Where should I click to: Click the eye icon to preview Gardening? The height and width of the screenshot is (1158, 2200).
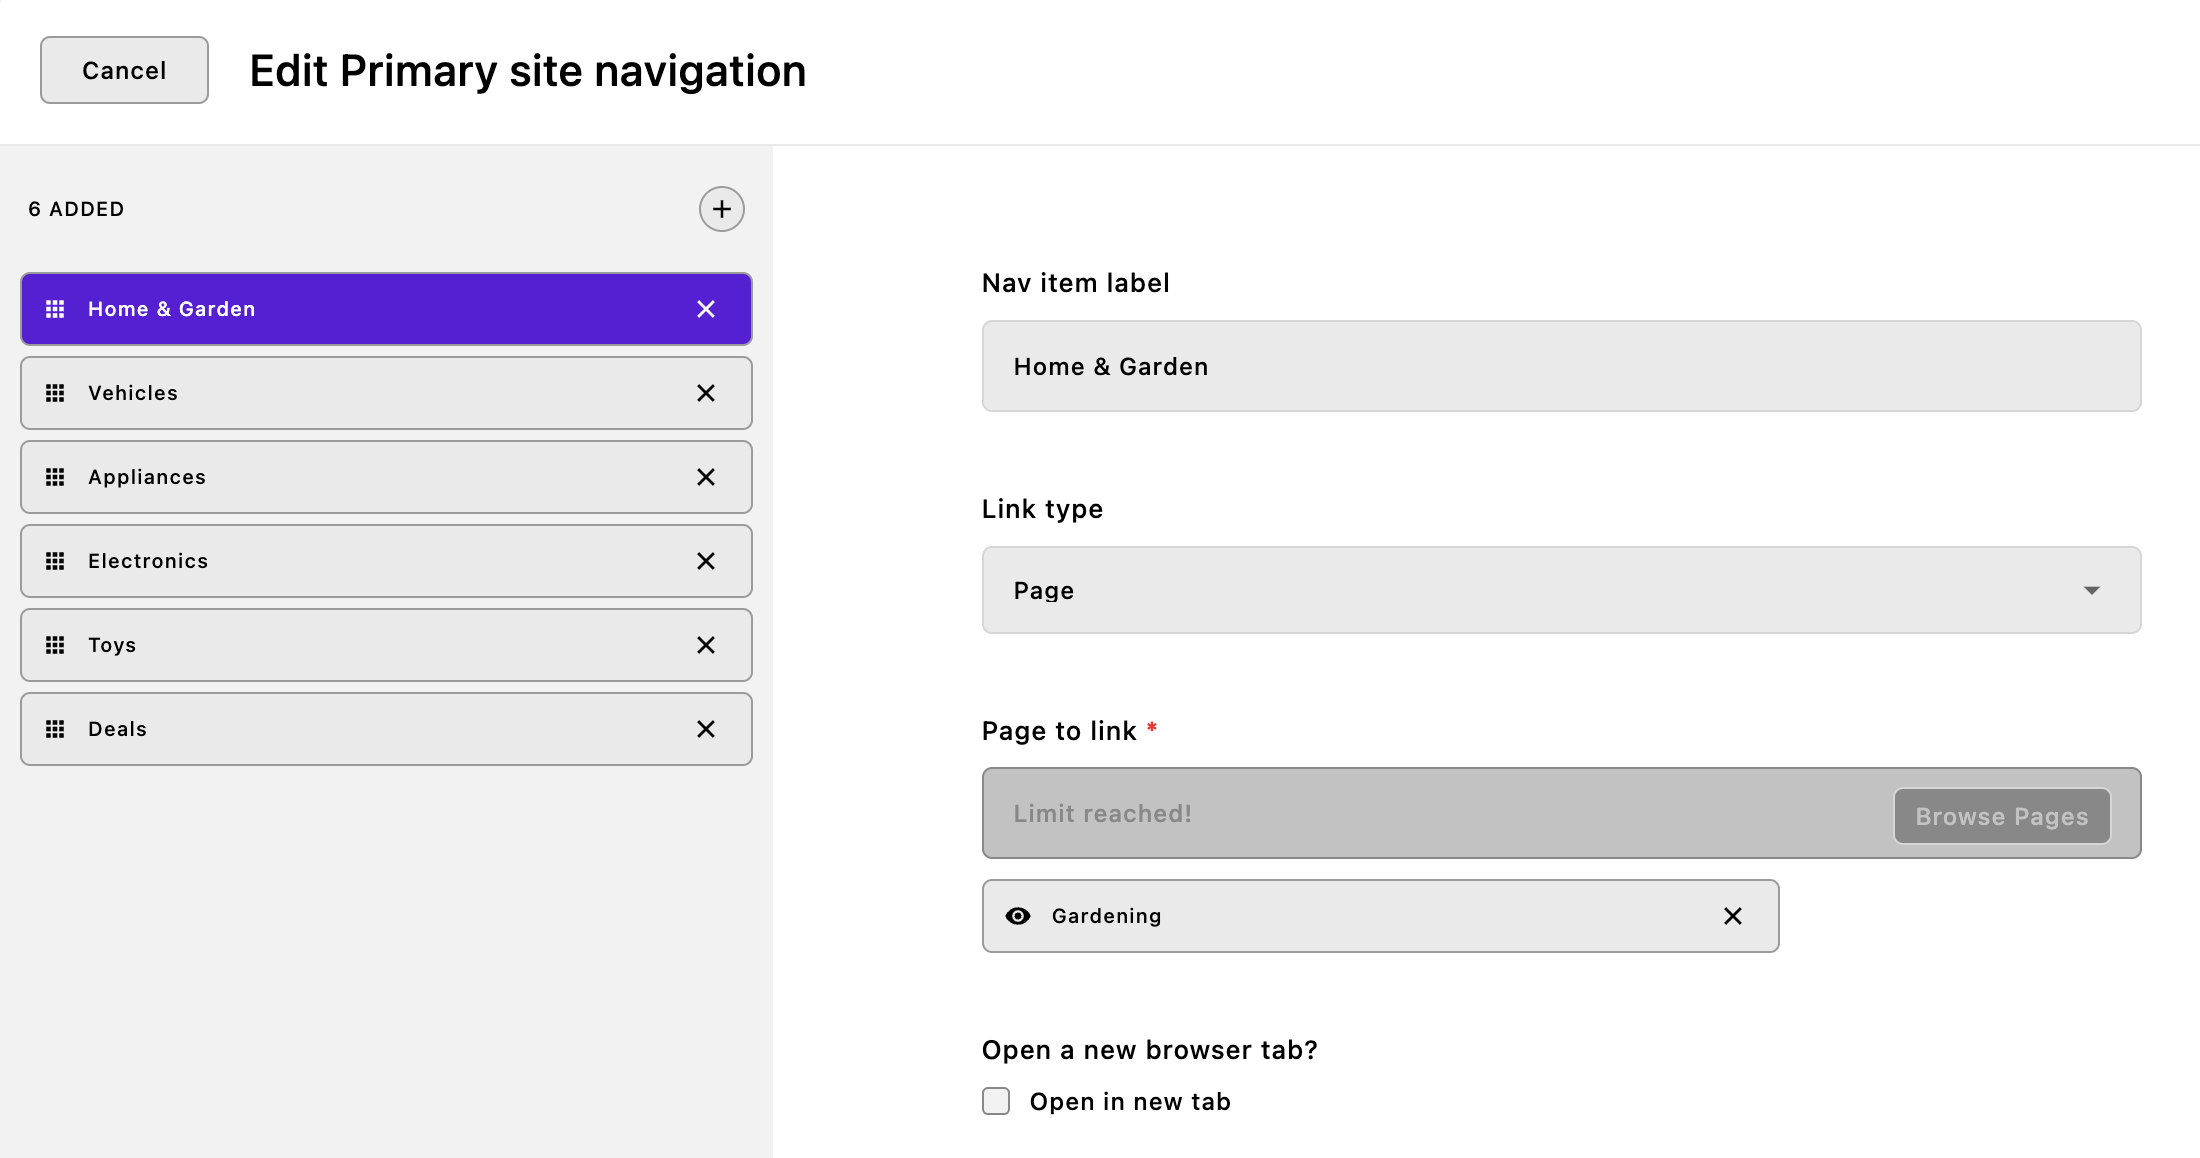pyautogui.click(x=1018, y=916)
